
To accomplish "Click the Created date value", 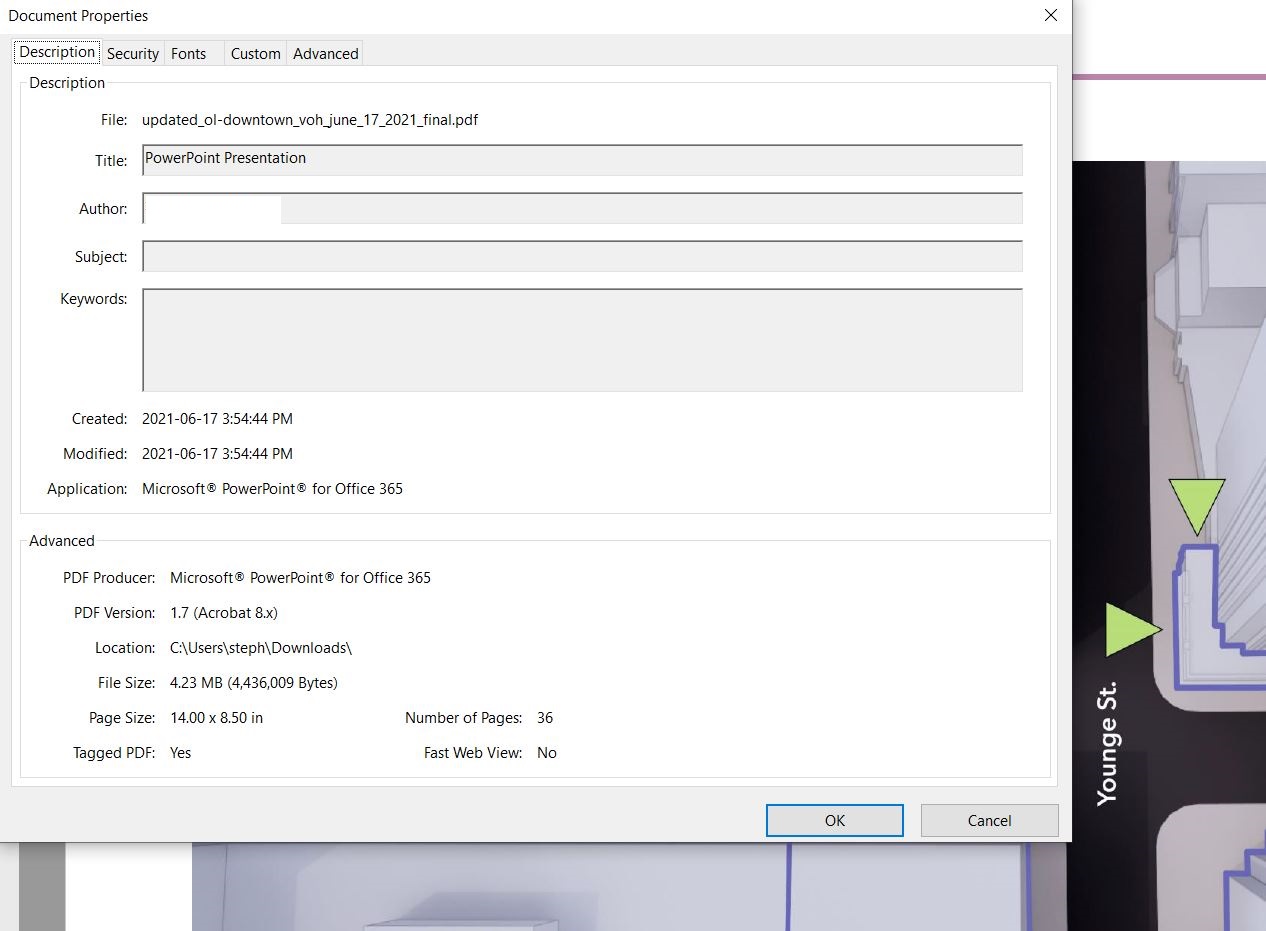I will point(217,419).
